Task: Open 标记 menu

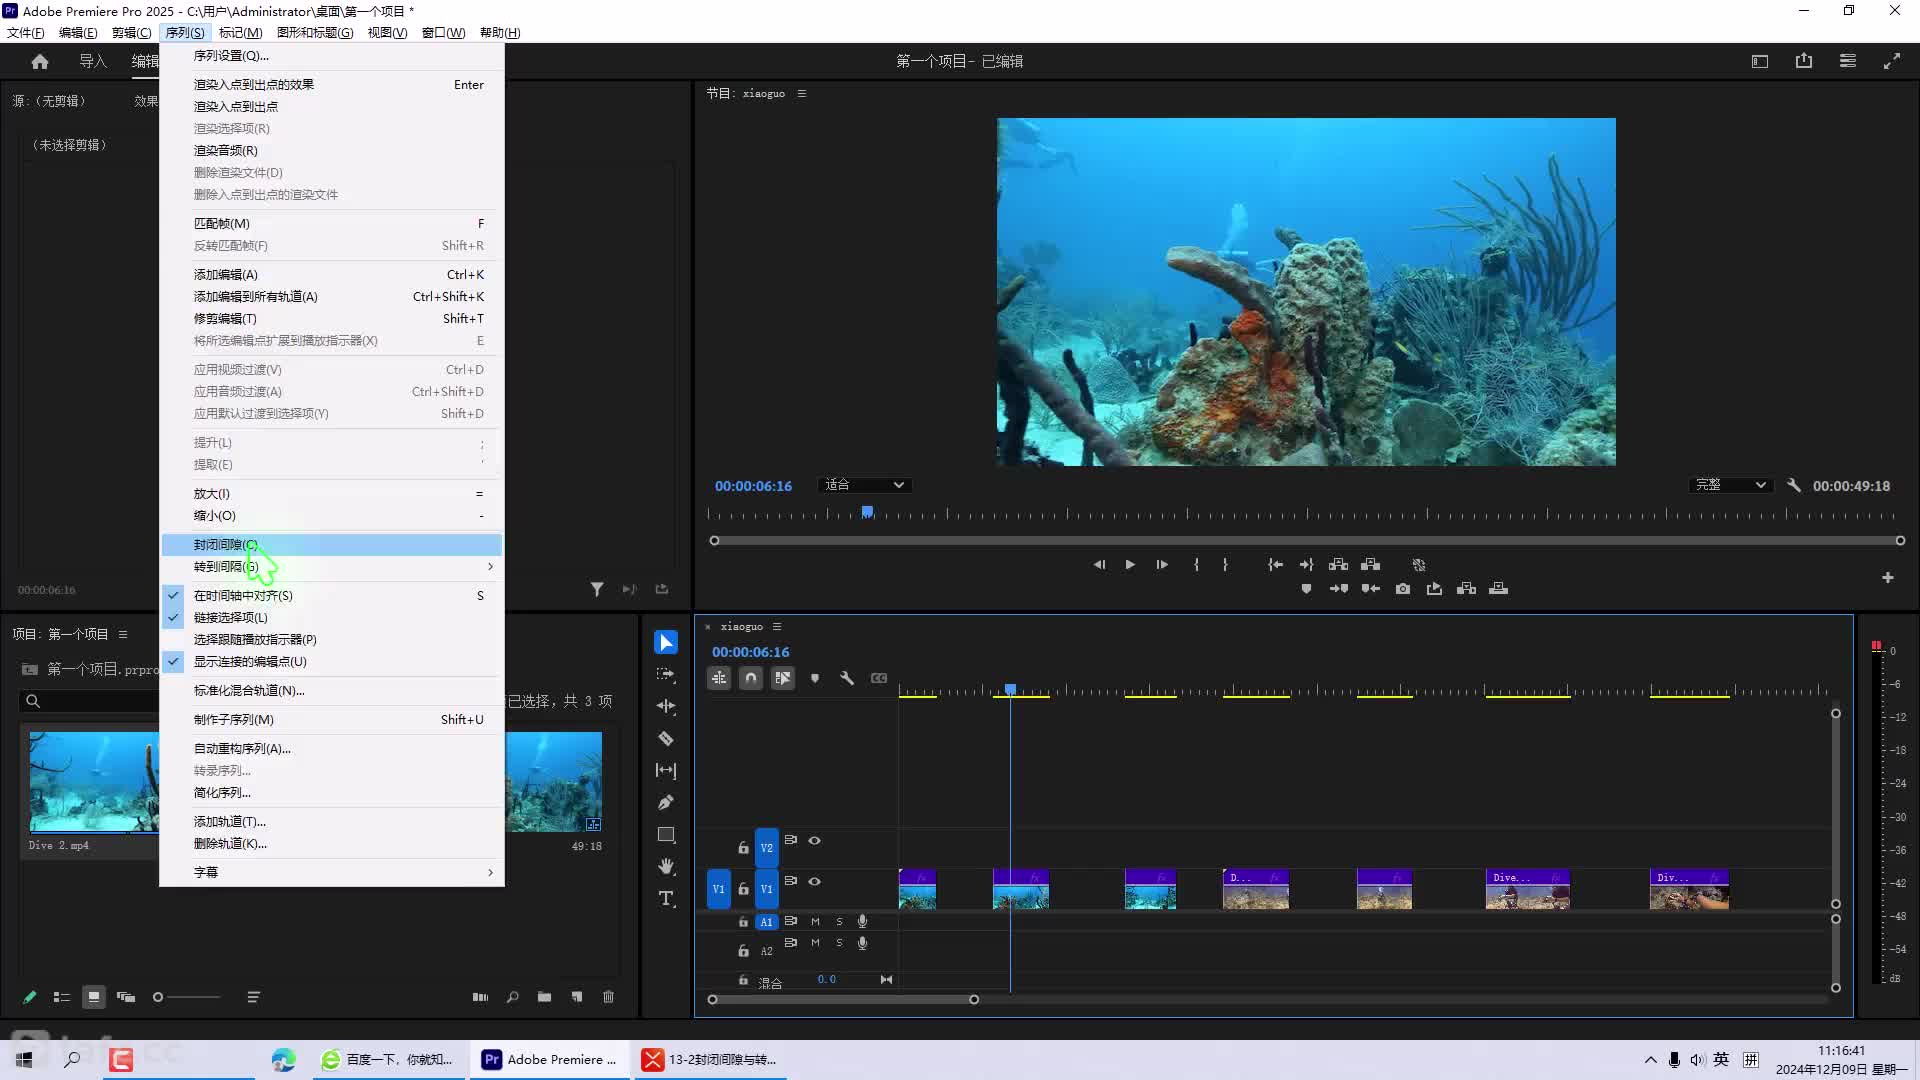Action: point(240,33)
